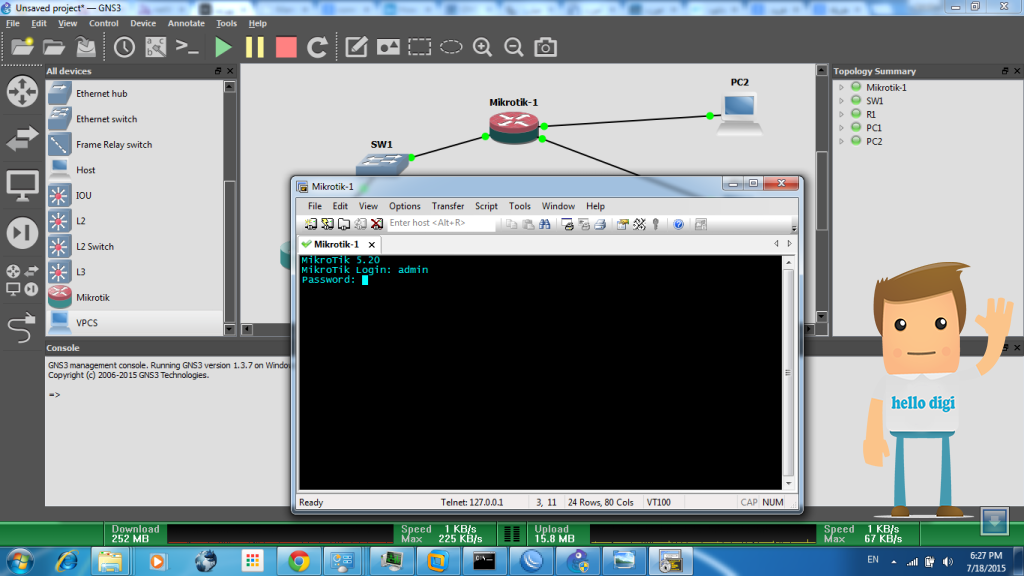Save the GNS3 project

point(86,47)
